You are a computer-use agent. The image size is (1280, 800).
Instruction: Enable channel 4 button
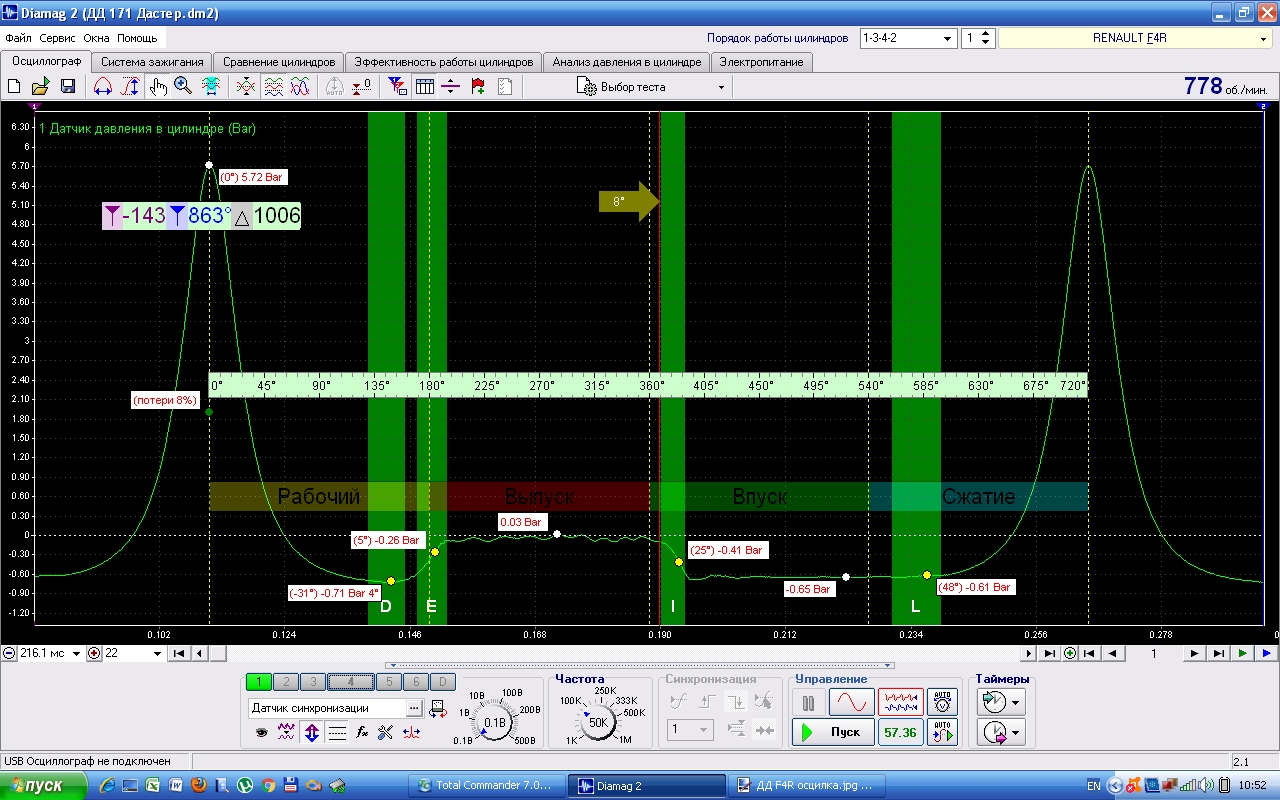point(350,682)
